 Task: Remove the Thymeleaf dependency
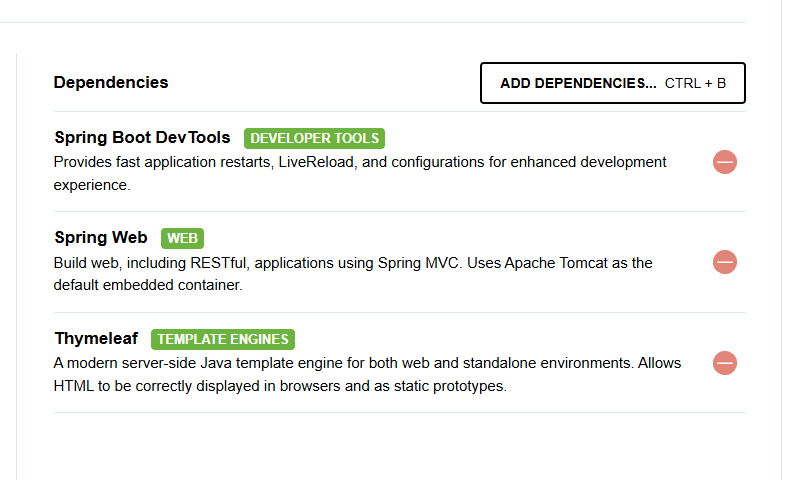point(725,363)
